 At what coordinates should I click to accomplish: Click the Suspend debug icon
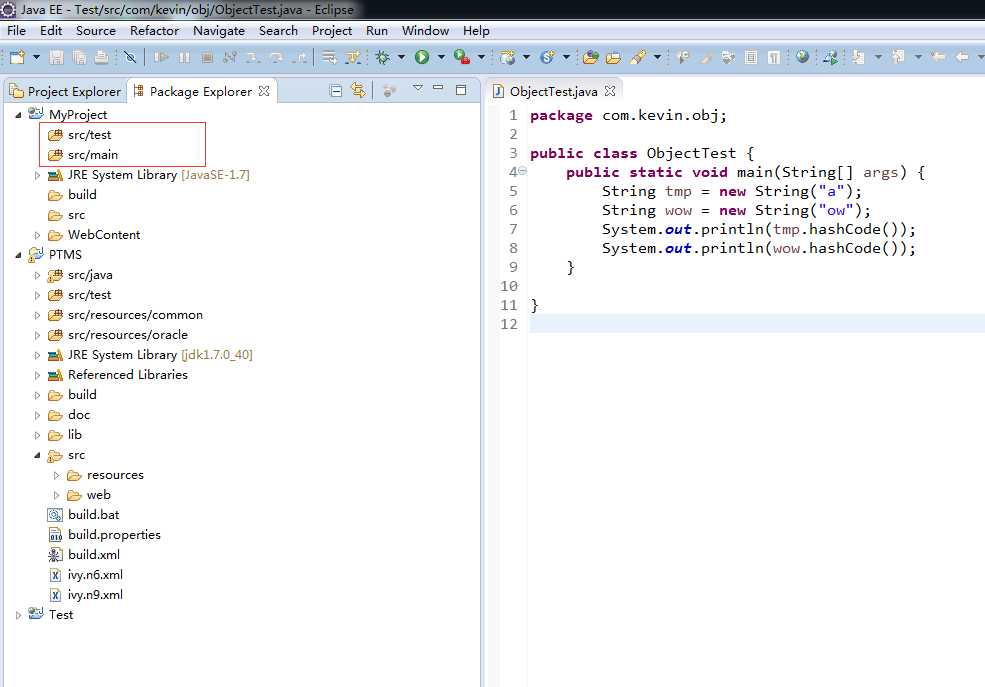184,58
